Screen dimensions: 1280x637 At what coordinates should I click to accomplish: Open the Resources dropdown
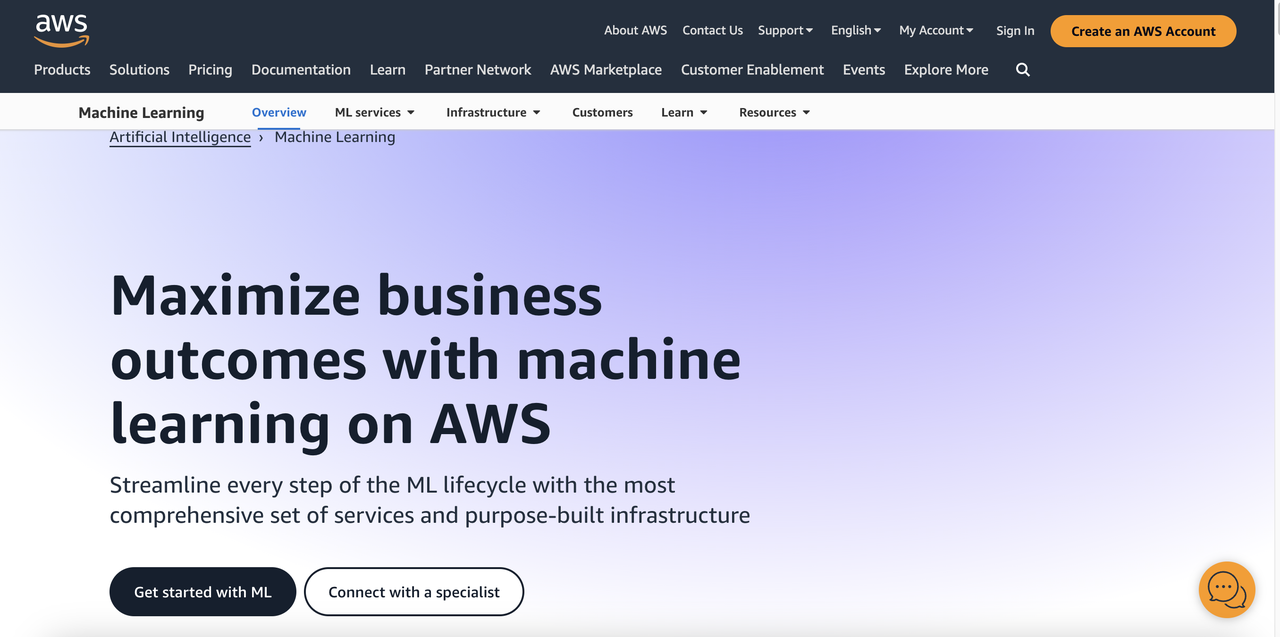point(774,113)
